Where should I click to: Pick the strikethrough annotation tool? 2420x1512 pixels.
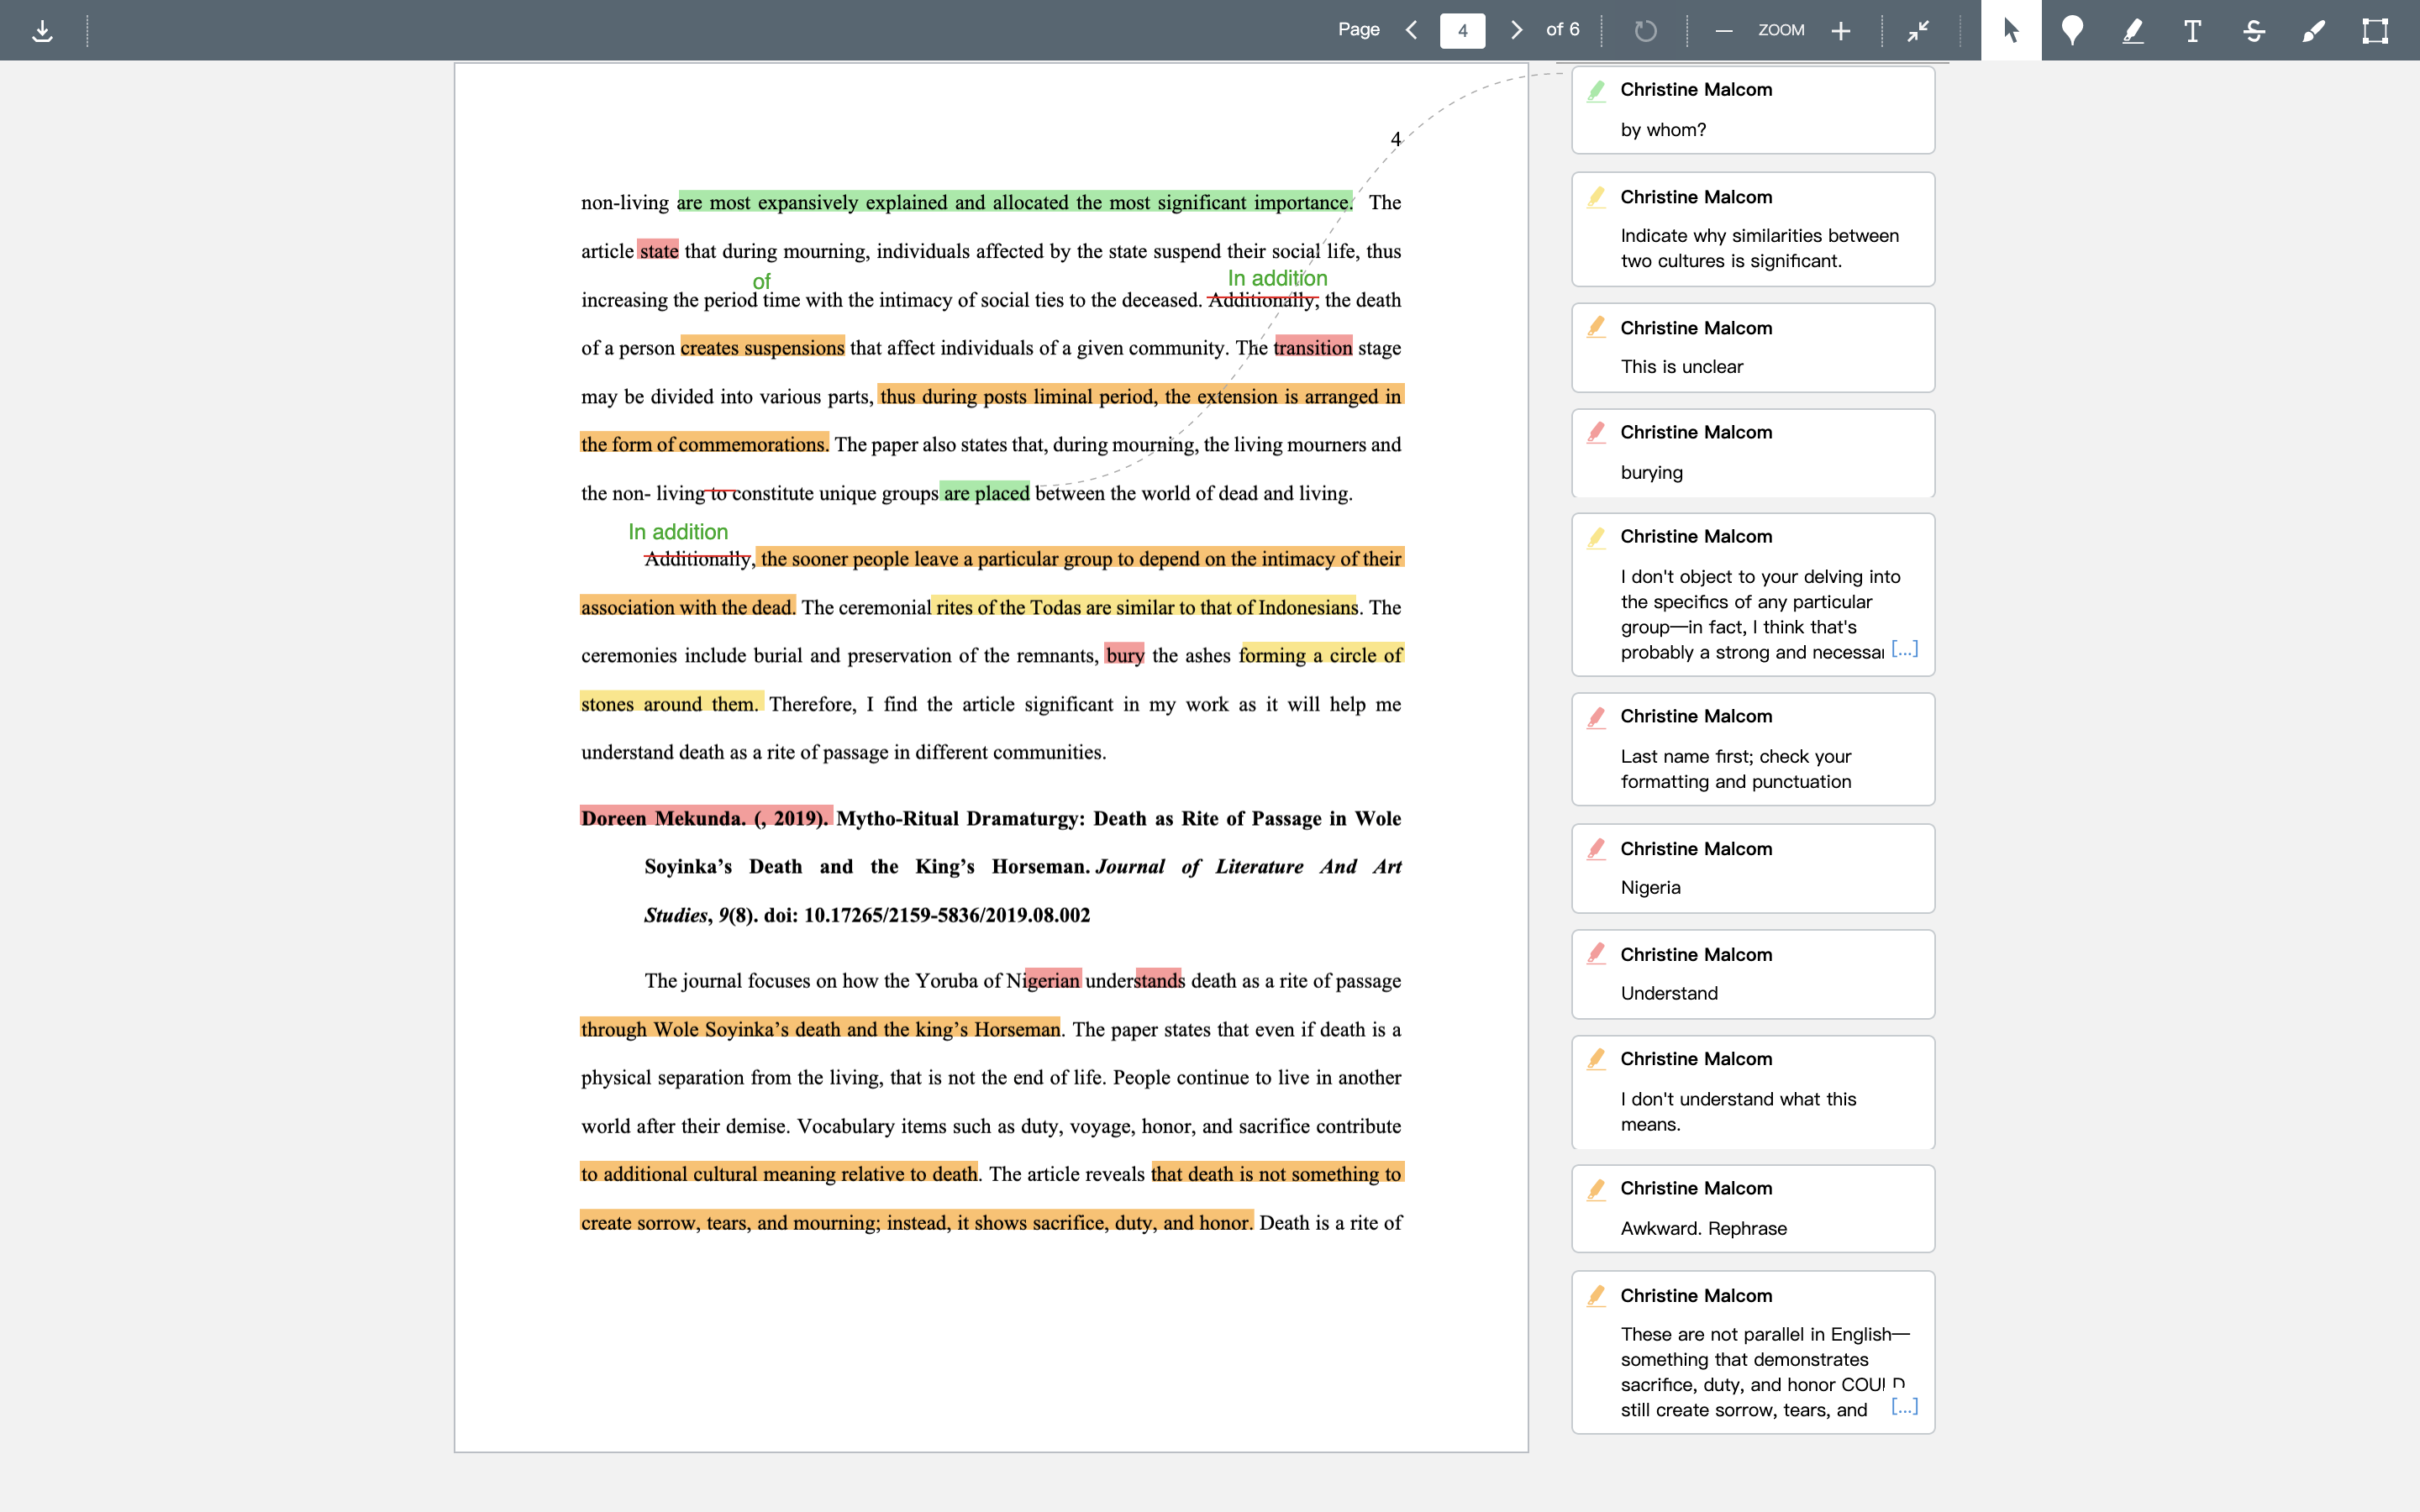click(2253, 30)
